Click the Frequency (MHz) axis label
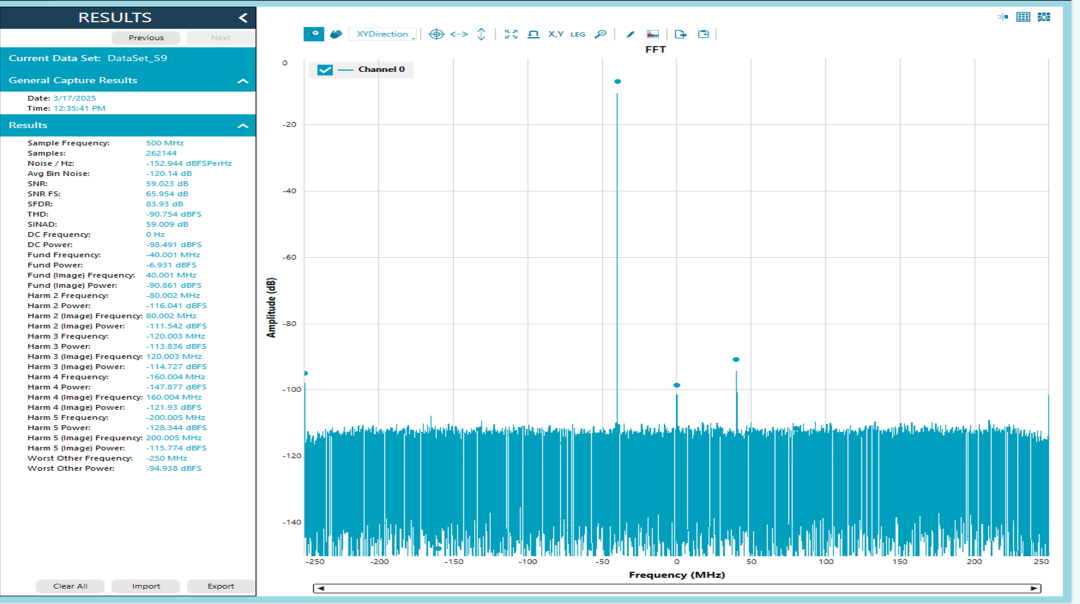1080x604 pixels. click(x=677, y=574)
